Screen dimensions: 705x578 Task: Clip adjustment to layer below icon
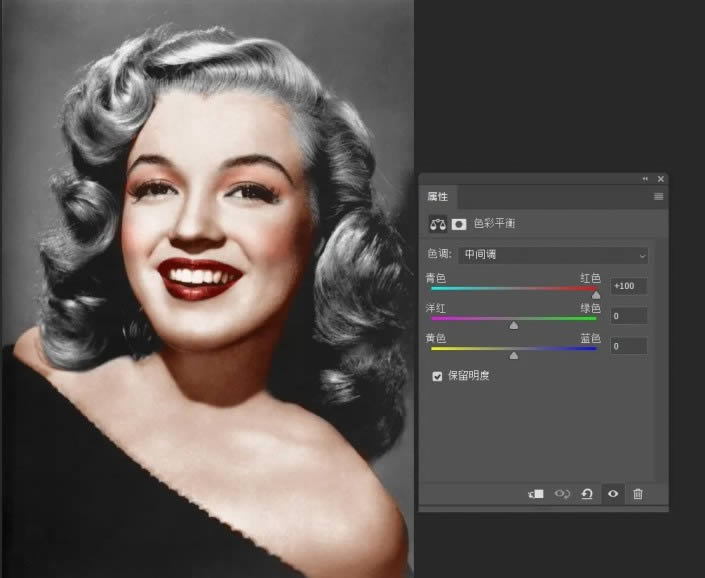pyautogui.click(x=536, y=494)
